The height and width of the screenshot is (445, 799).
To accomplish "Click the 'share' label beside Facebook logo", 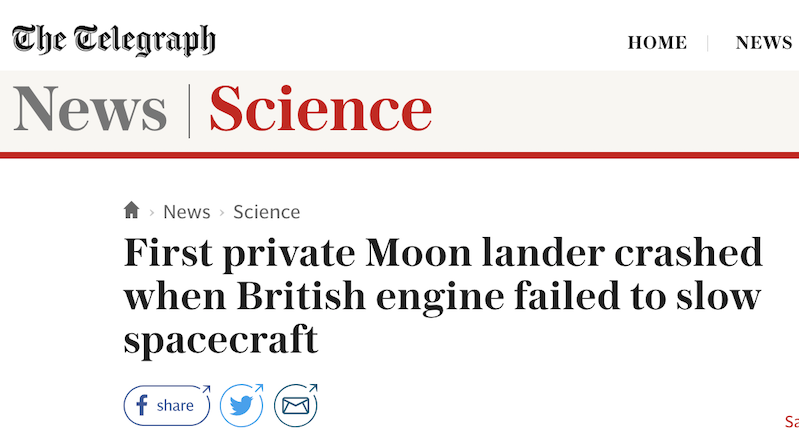I will 176,405.
